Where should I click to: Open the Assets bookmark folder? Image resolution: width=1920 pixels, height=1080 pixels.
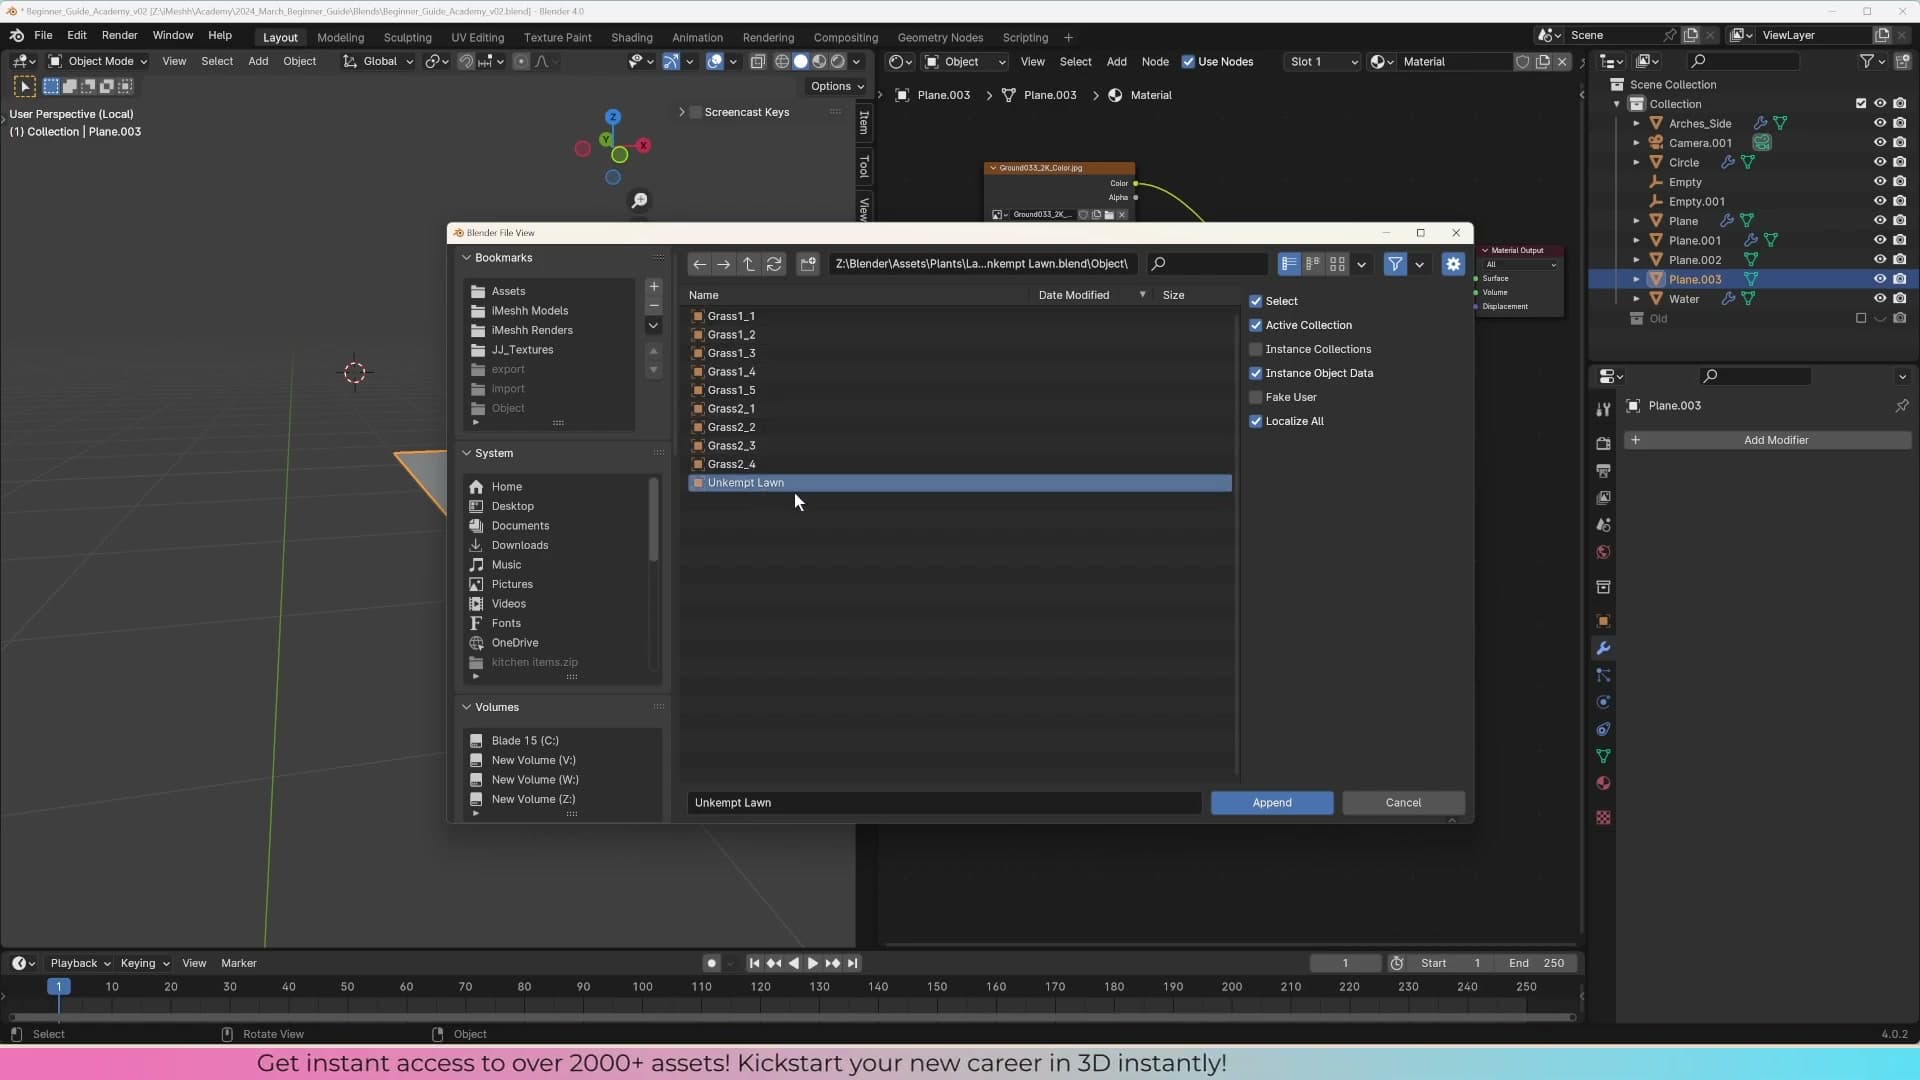pos(508,291)
